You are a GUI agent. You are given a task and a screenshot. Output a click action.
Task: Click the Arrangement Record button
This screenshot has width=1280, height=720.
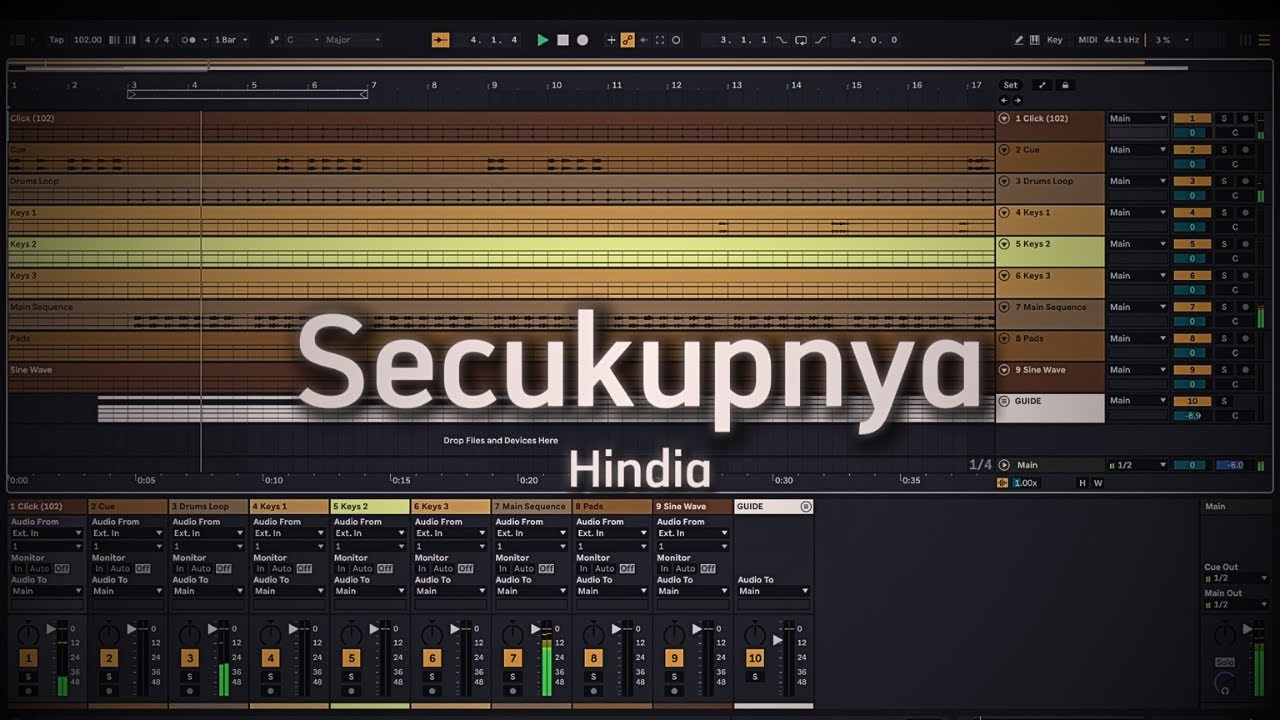(583, 40)
